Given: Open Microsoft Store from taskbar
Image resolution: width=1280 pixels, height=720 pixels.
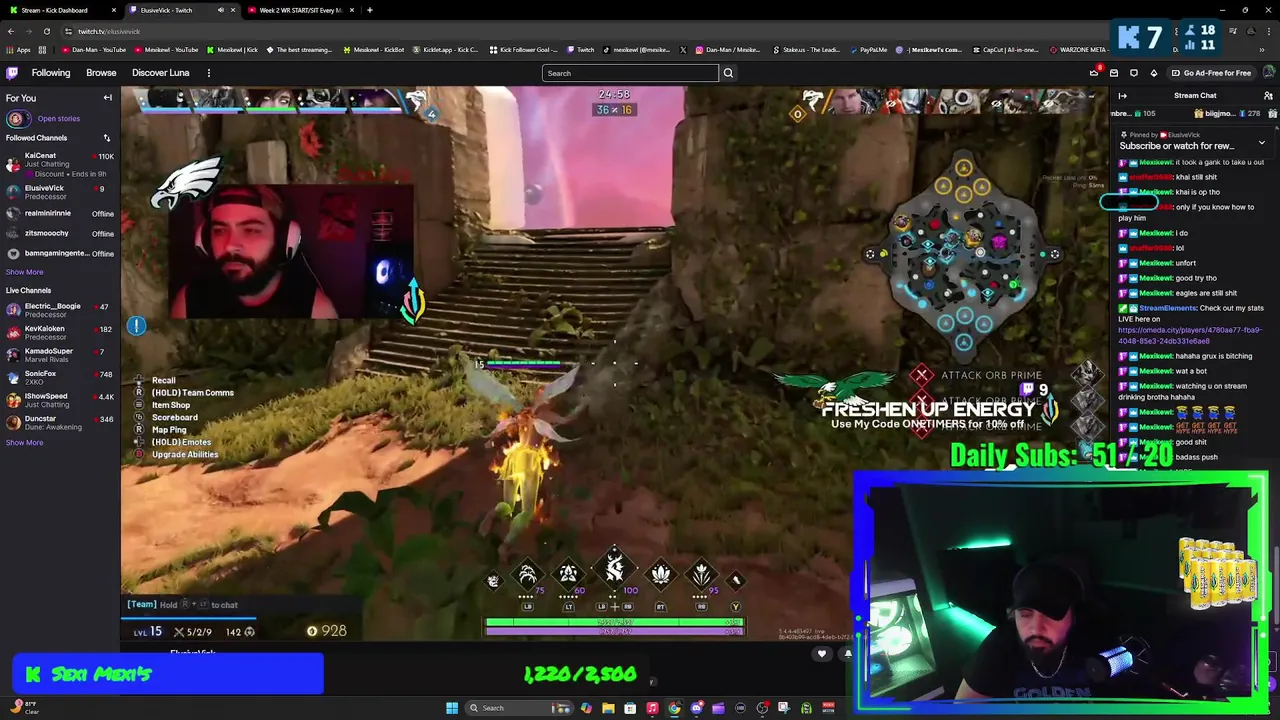Looking at the screenshot, I should pyautogui.click(x=630, y=708).
